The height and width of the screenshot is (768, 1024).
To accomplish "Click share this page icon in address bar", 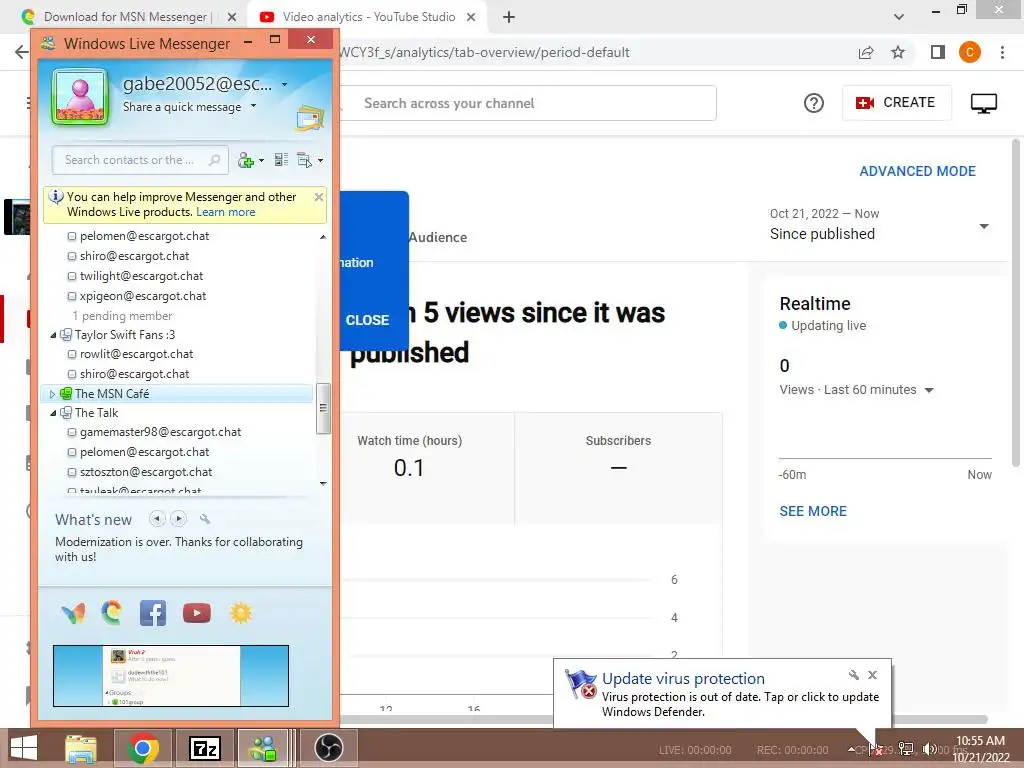I will (866, 52).
